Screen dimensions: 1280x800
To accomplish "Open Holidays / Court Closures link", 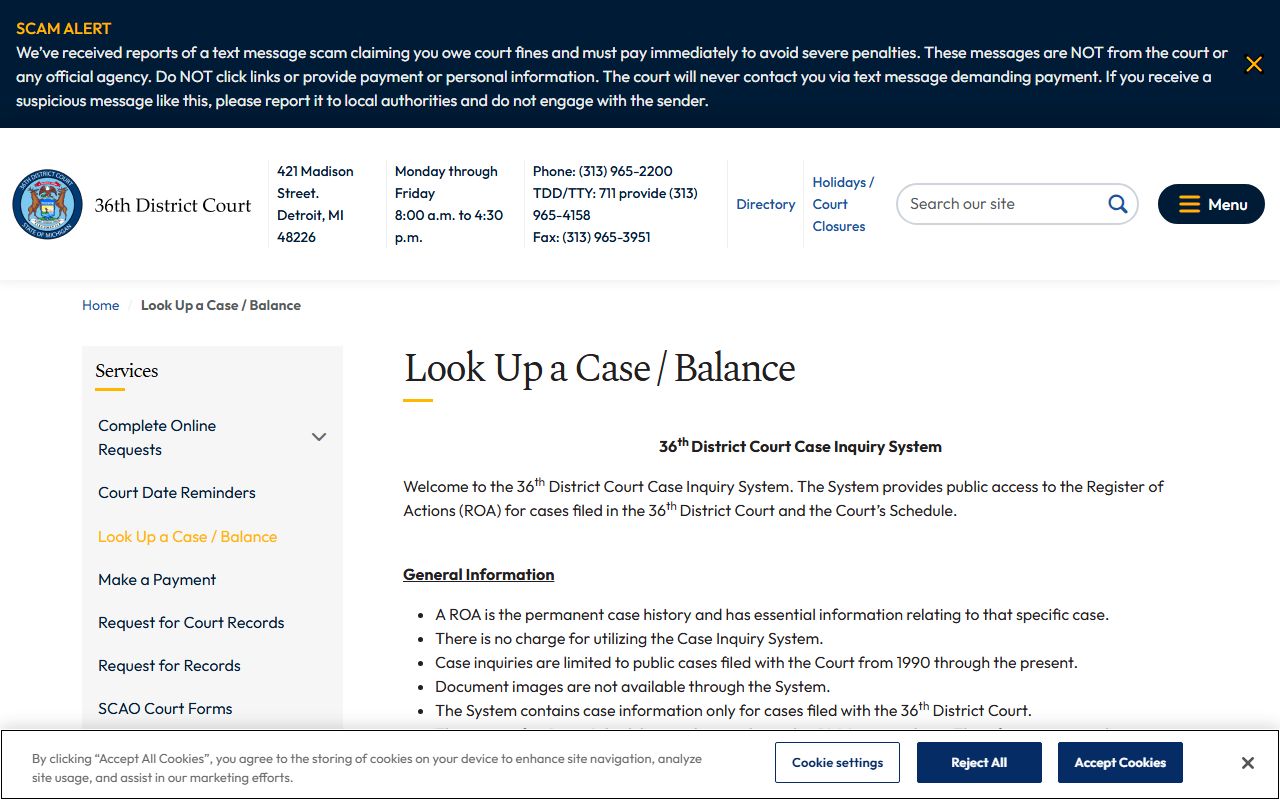I will pyautogui.click(x=842, y=204).
